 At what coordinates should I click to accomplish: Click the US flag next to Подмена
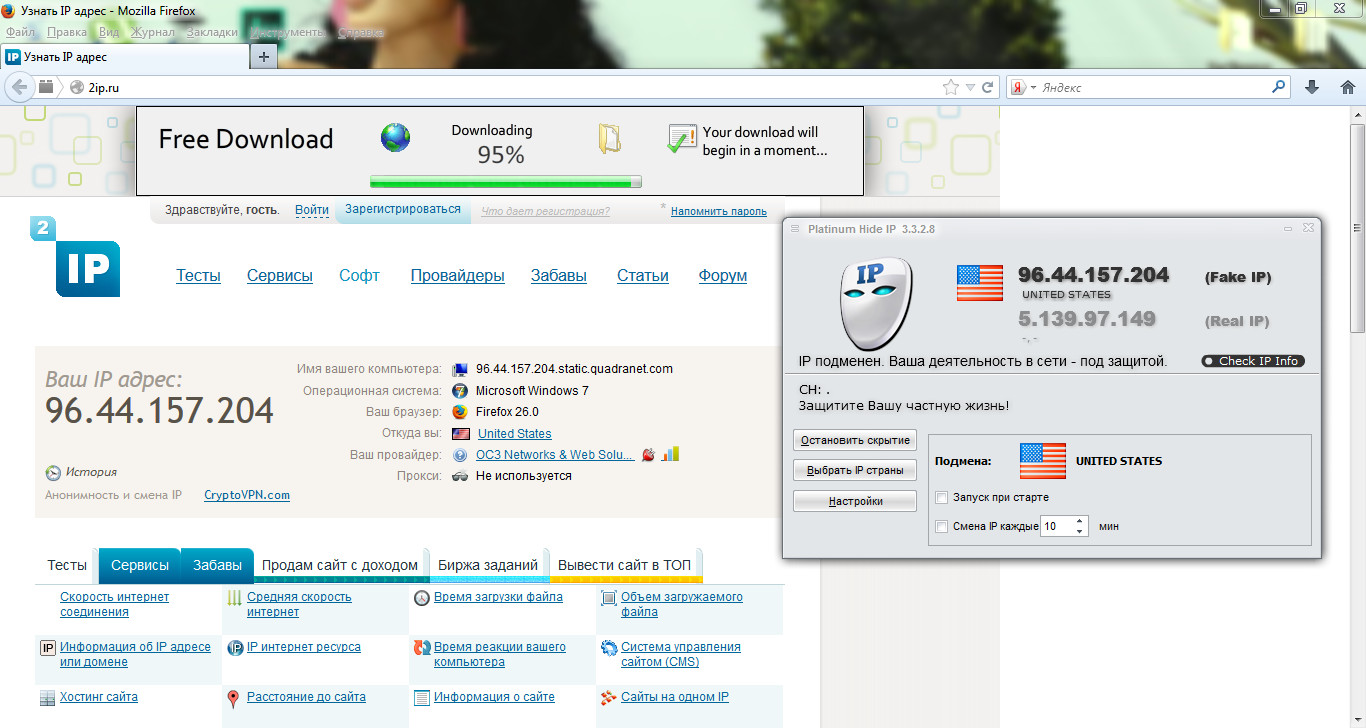[1043, 461]
